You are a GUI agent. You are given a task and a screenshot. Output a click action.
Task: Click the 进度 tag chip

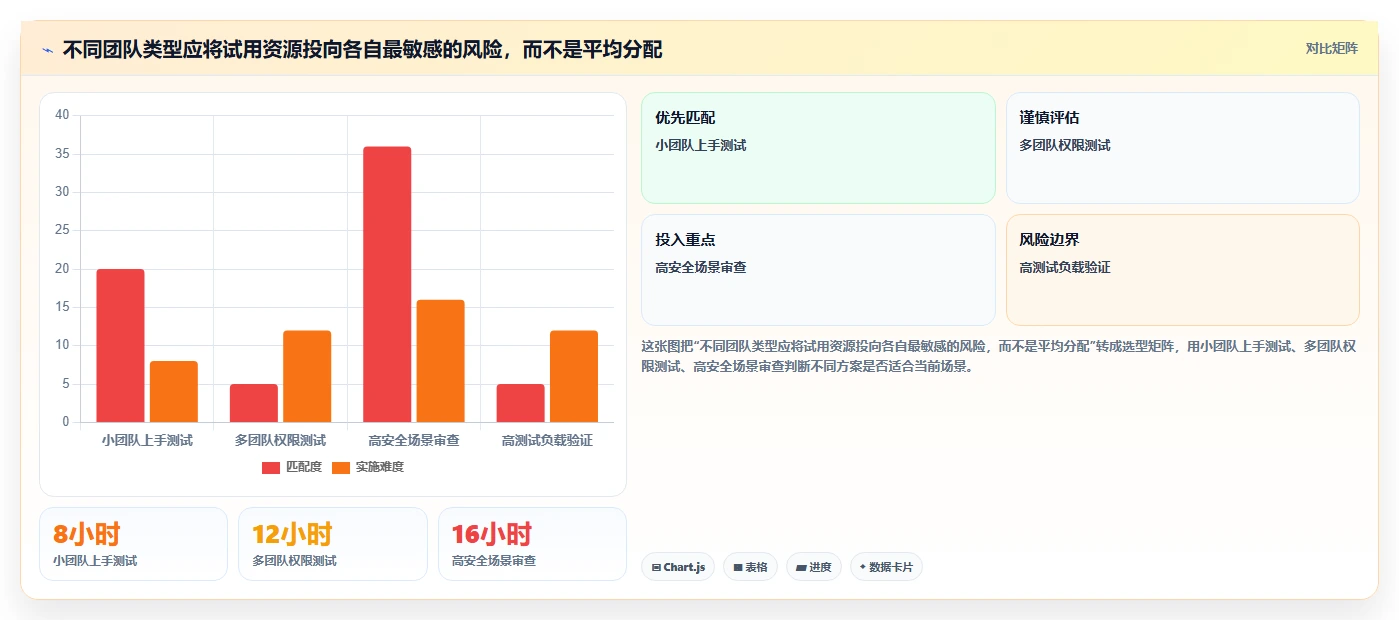[x=814, y=567]
